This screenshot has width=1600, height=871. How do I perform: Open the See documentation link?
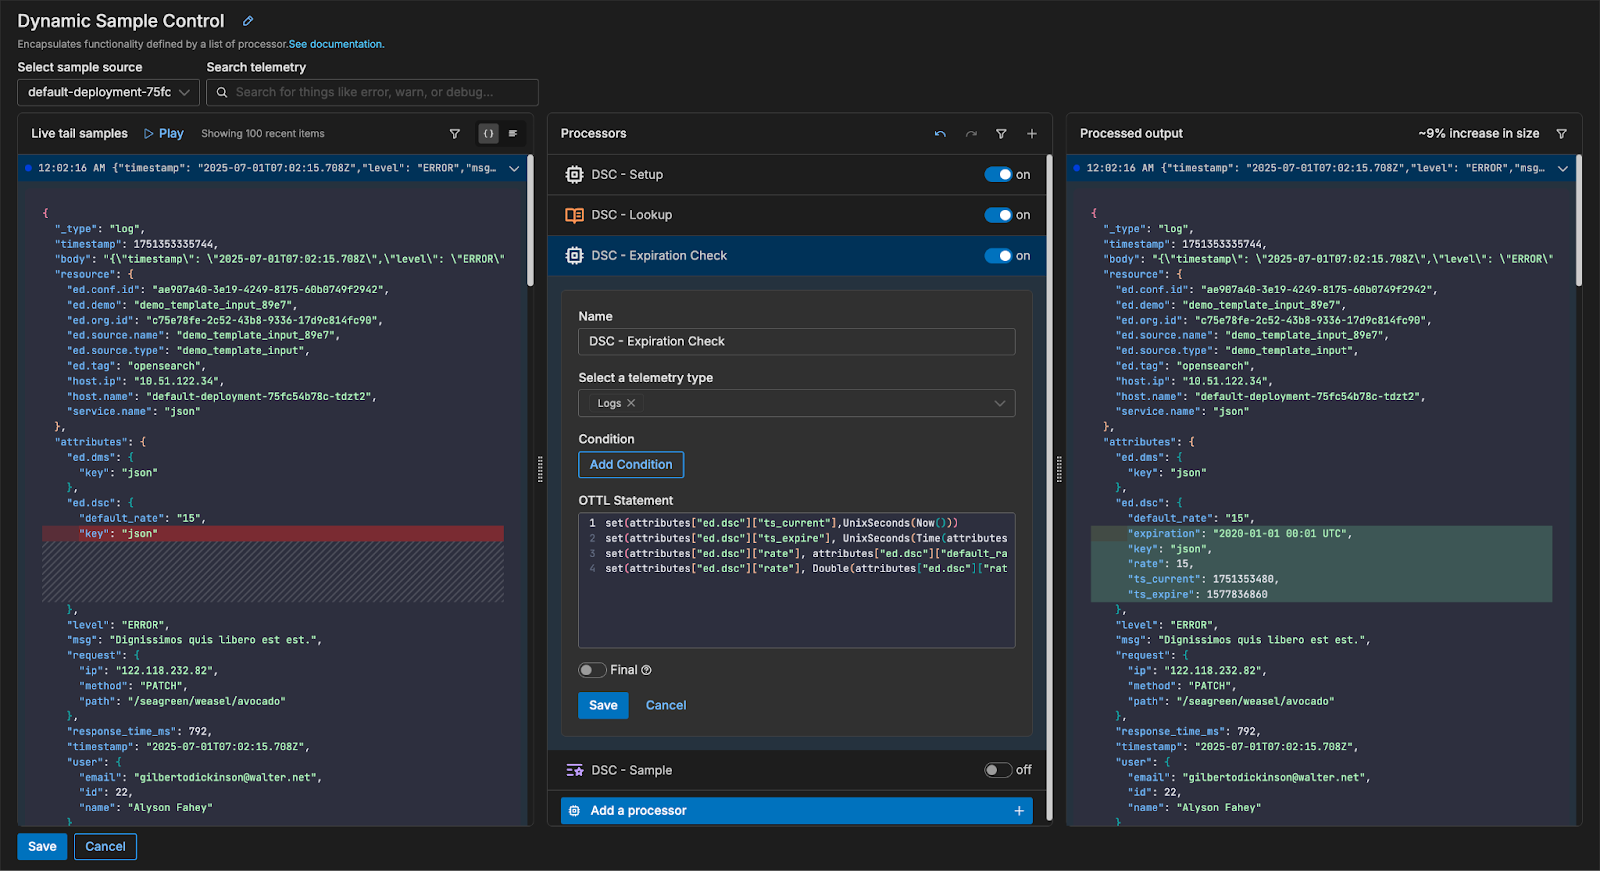tap(336, 44)
